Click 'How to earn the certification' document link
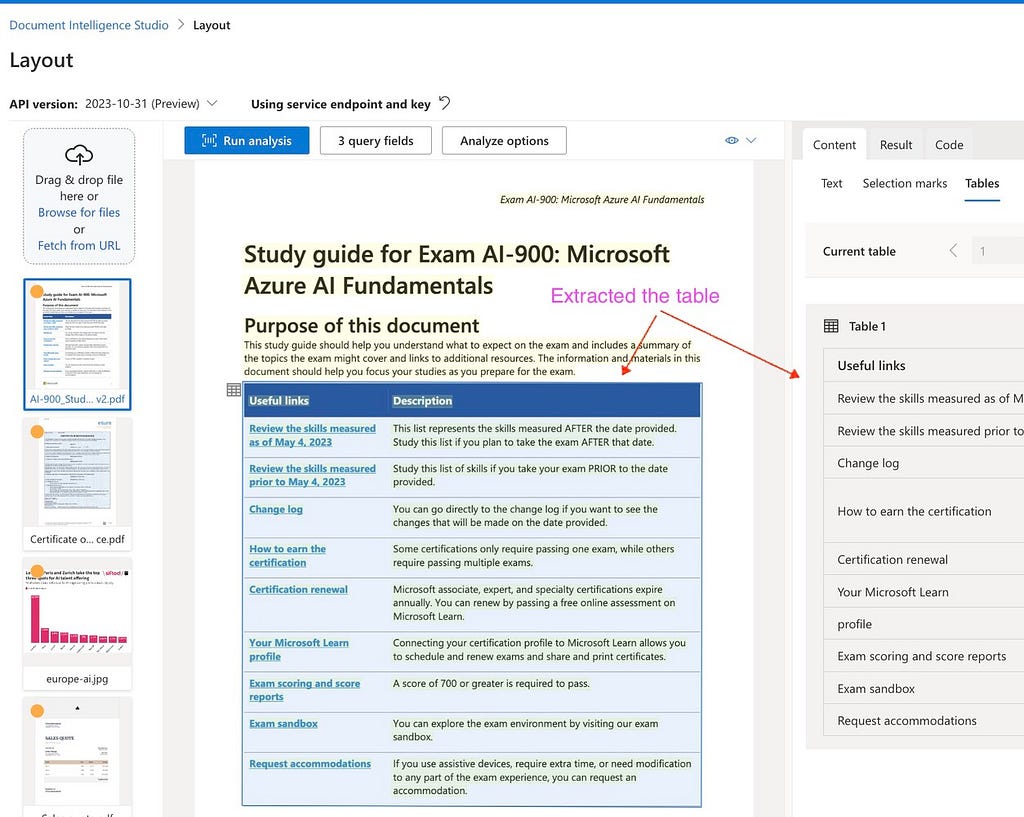This screenshot has height=817, width=1024. pyautogui.click(x=287, y=555)
